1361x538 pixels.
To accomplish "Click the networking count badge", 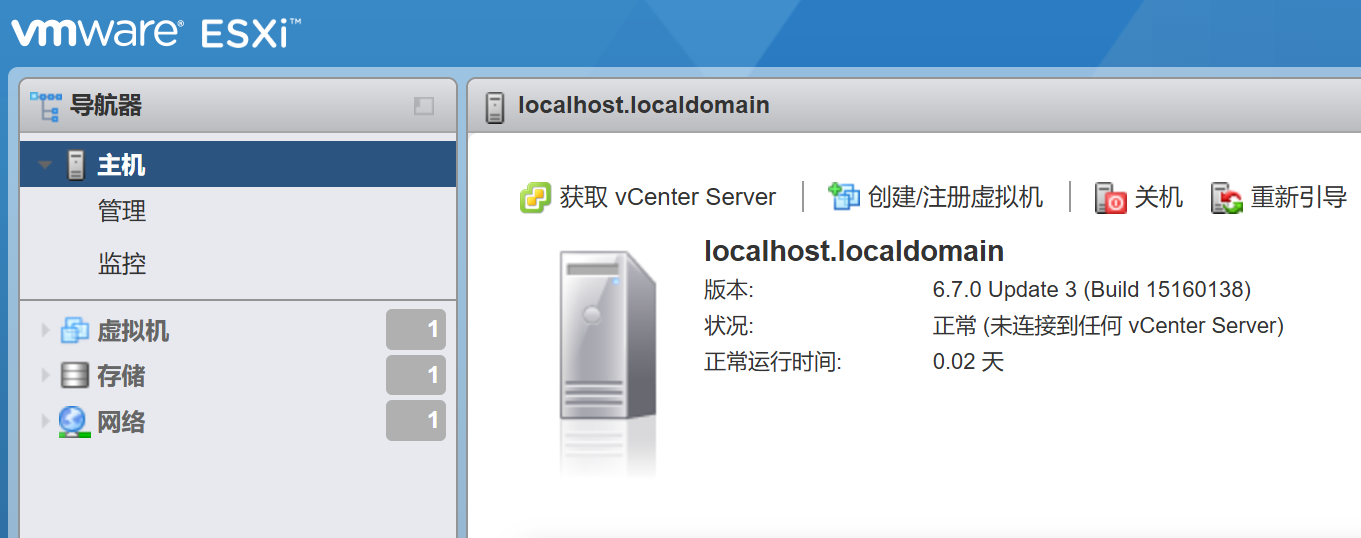I will point(416,421).
